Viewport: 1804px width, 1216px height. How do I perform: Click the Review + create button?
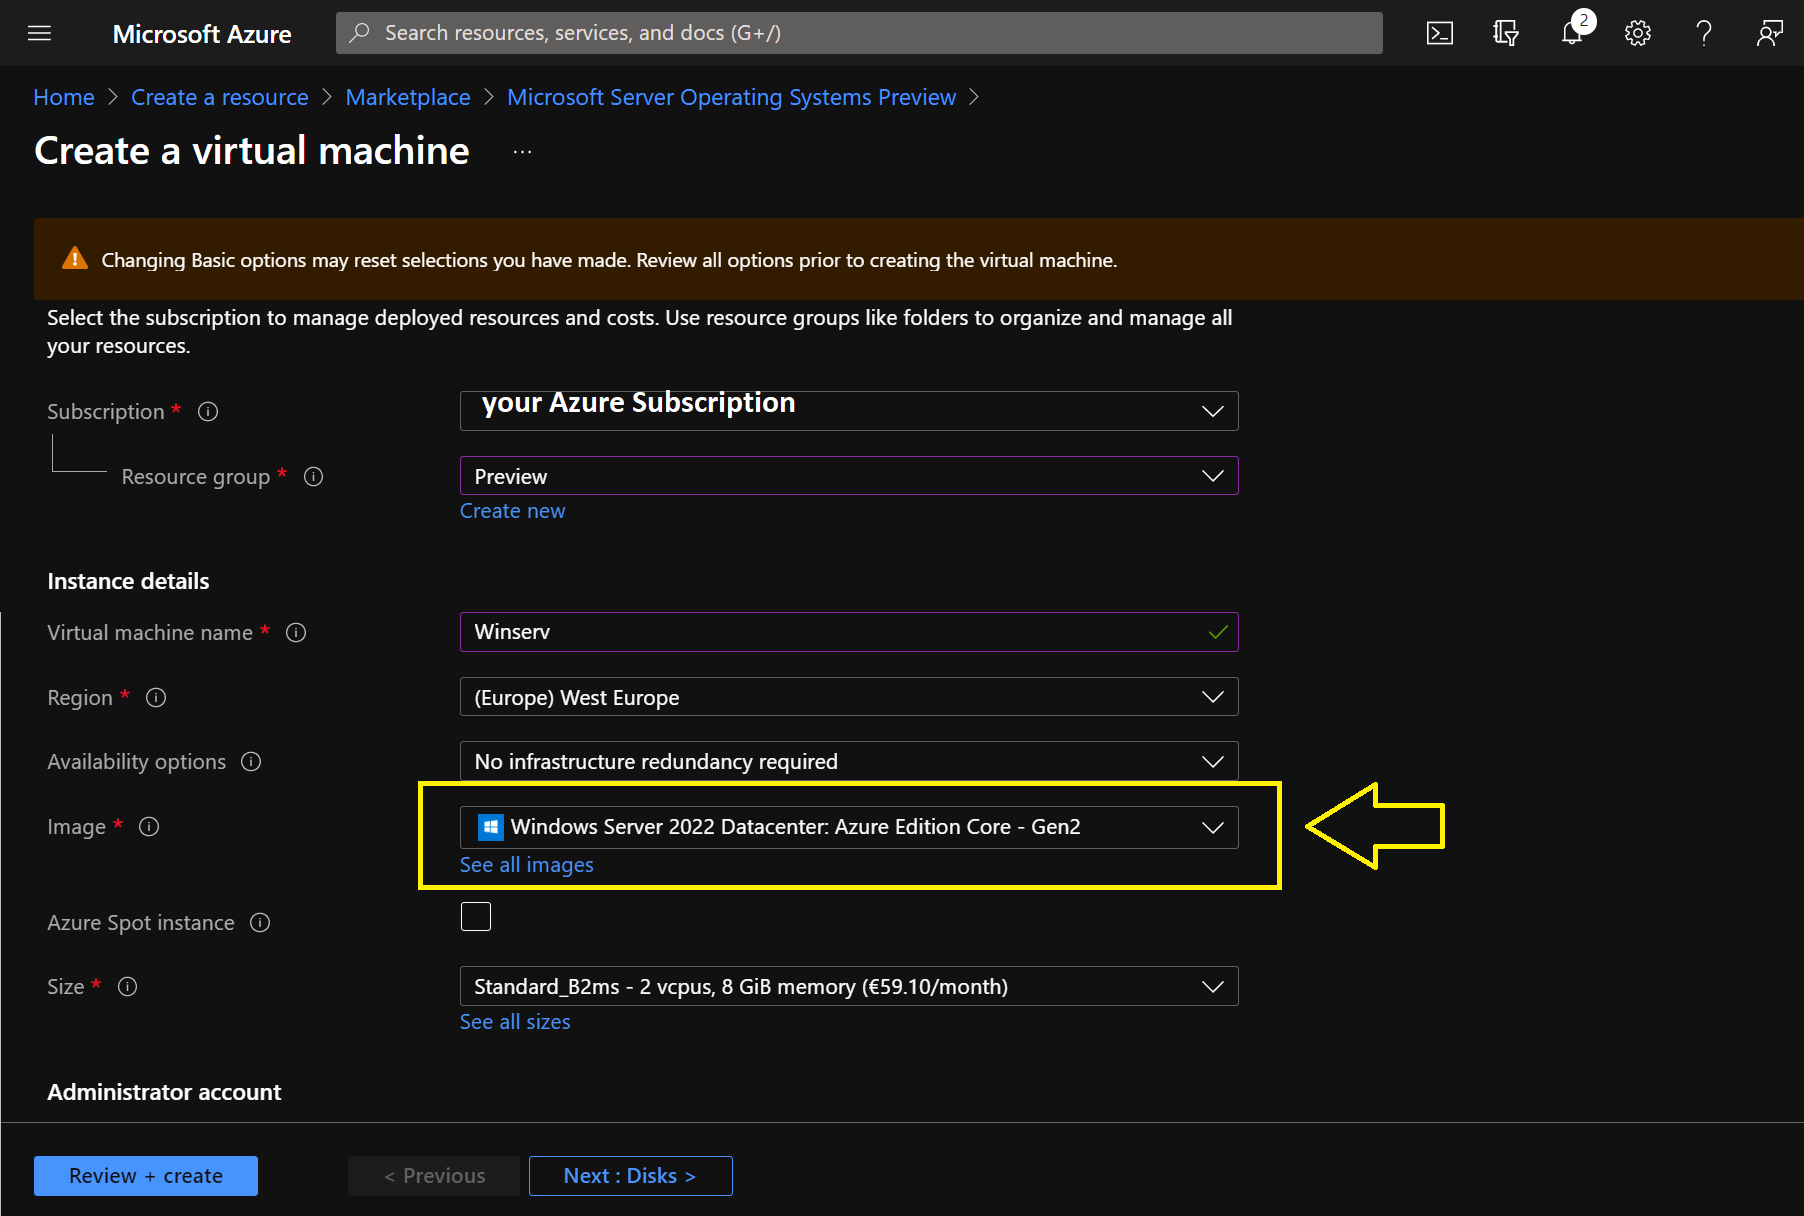pos(146,1176)
